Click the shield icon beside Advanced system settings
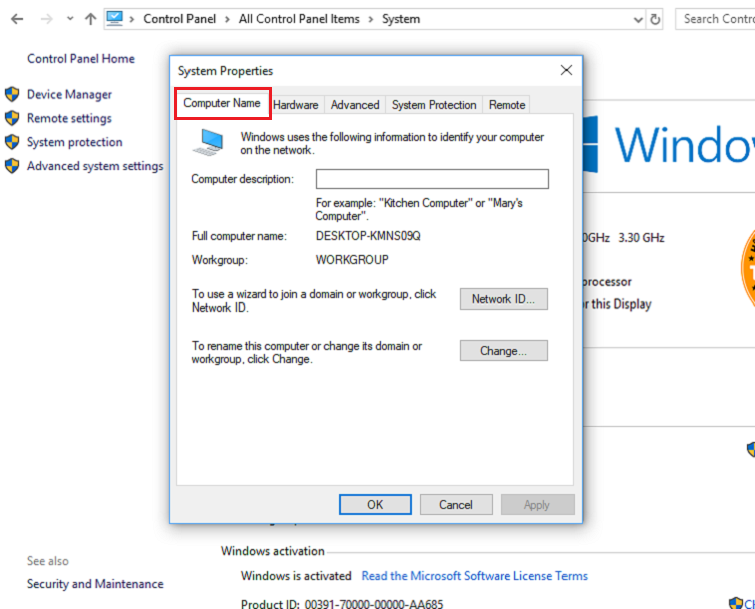755x609 pixels. (x=12, y=166)
